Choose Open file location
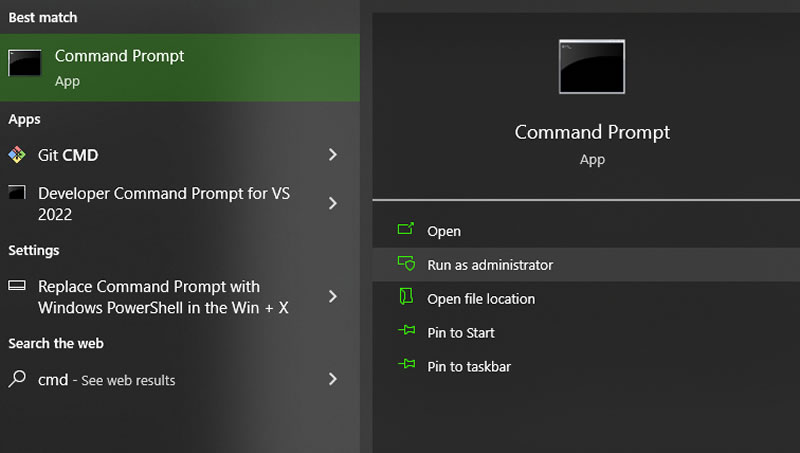The height and width of the screenshot is (453, 800). pos(586,298)
